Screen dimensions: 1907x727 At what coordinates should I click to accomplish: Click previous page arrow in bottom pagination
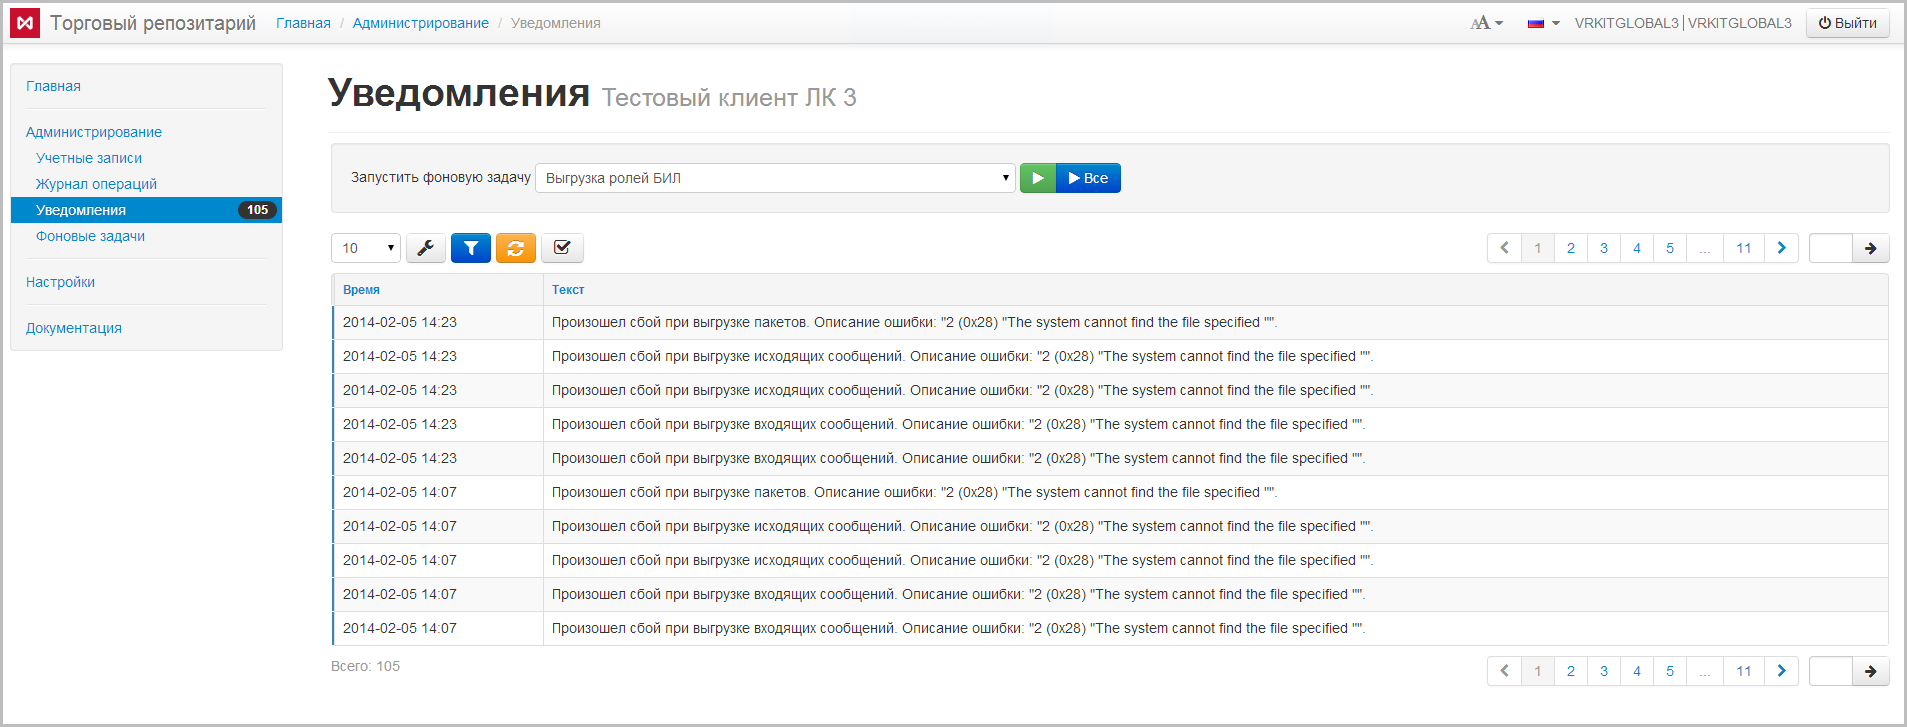[1504, 671]
